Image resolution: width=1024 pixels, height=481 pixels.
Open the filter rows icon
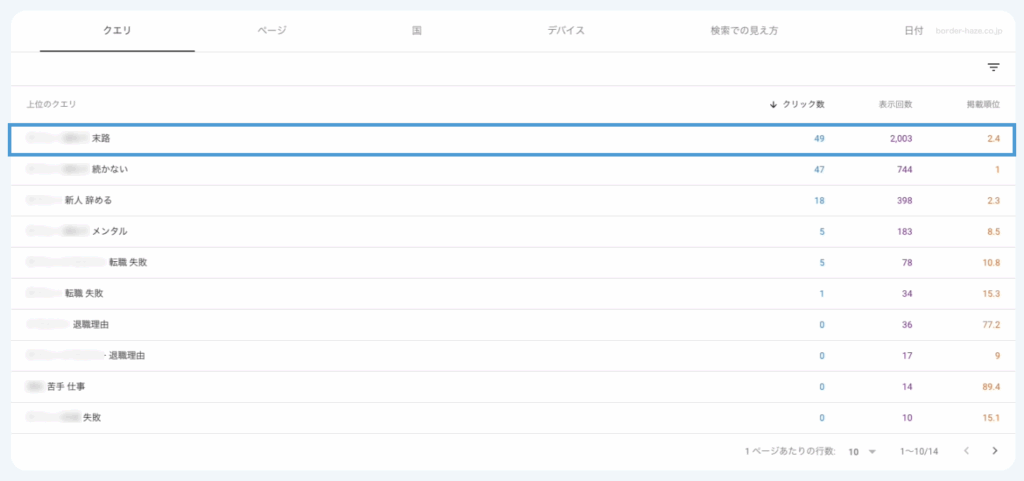coord(993,68)
